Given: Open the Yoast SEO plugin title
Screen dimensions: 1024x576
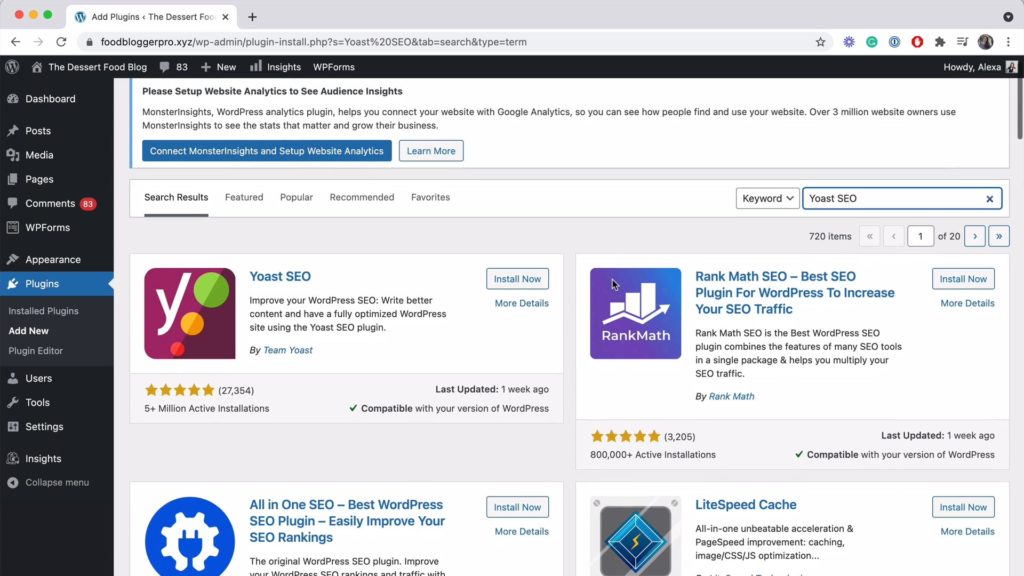Looking at the screenshot, I should click(280, 276).
